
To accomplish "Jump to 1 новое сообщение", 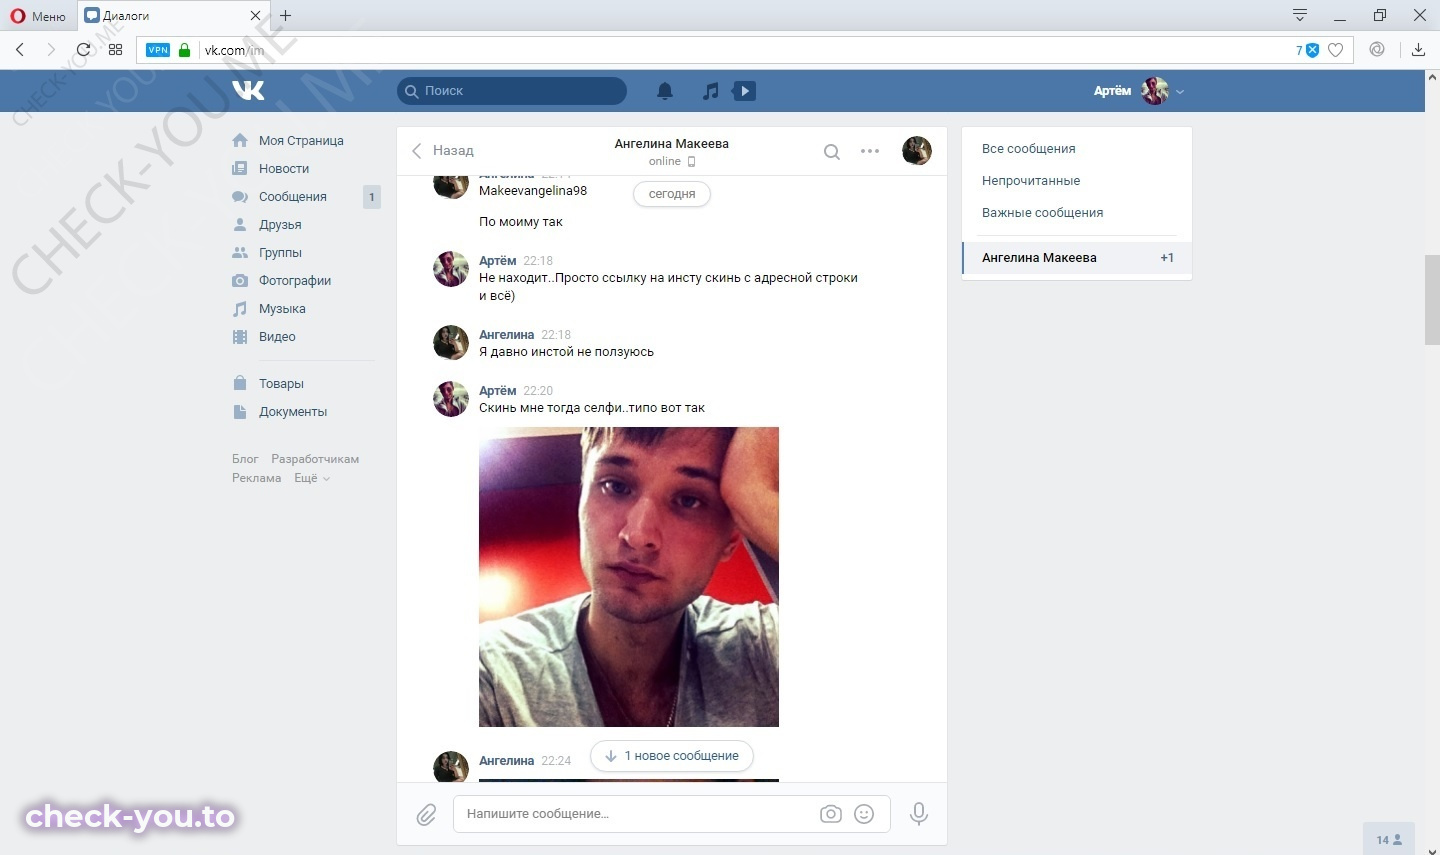I will (672, 756).
